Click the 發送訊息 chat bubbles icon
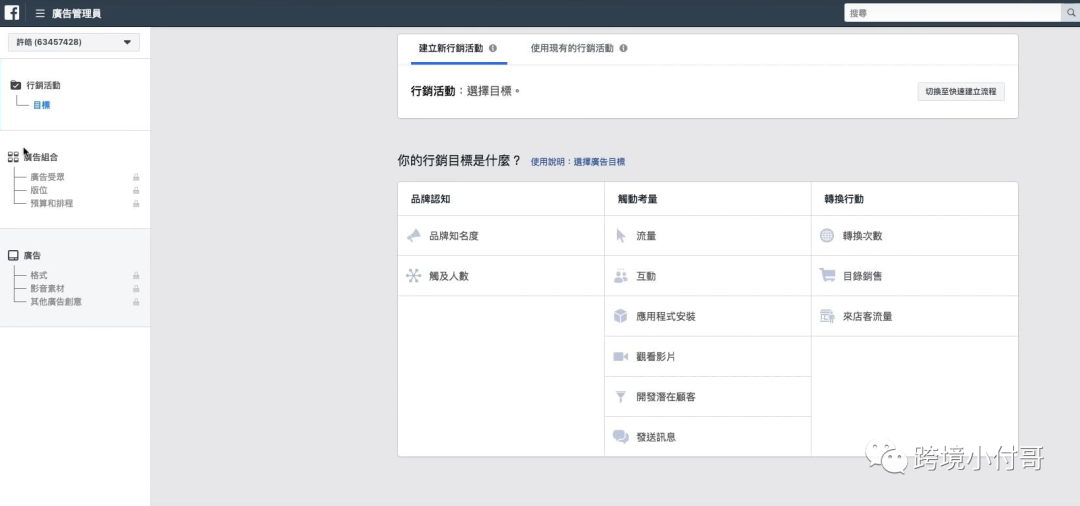1080x506 pixels. click(x=621, y=437)
